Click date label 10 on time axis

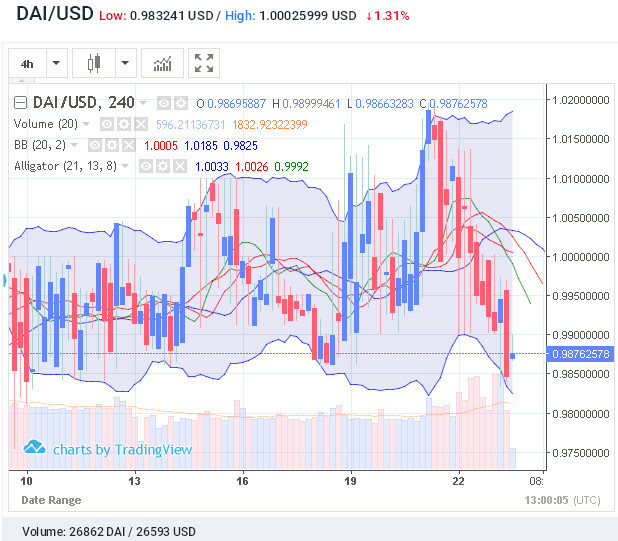coord(26,481)
